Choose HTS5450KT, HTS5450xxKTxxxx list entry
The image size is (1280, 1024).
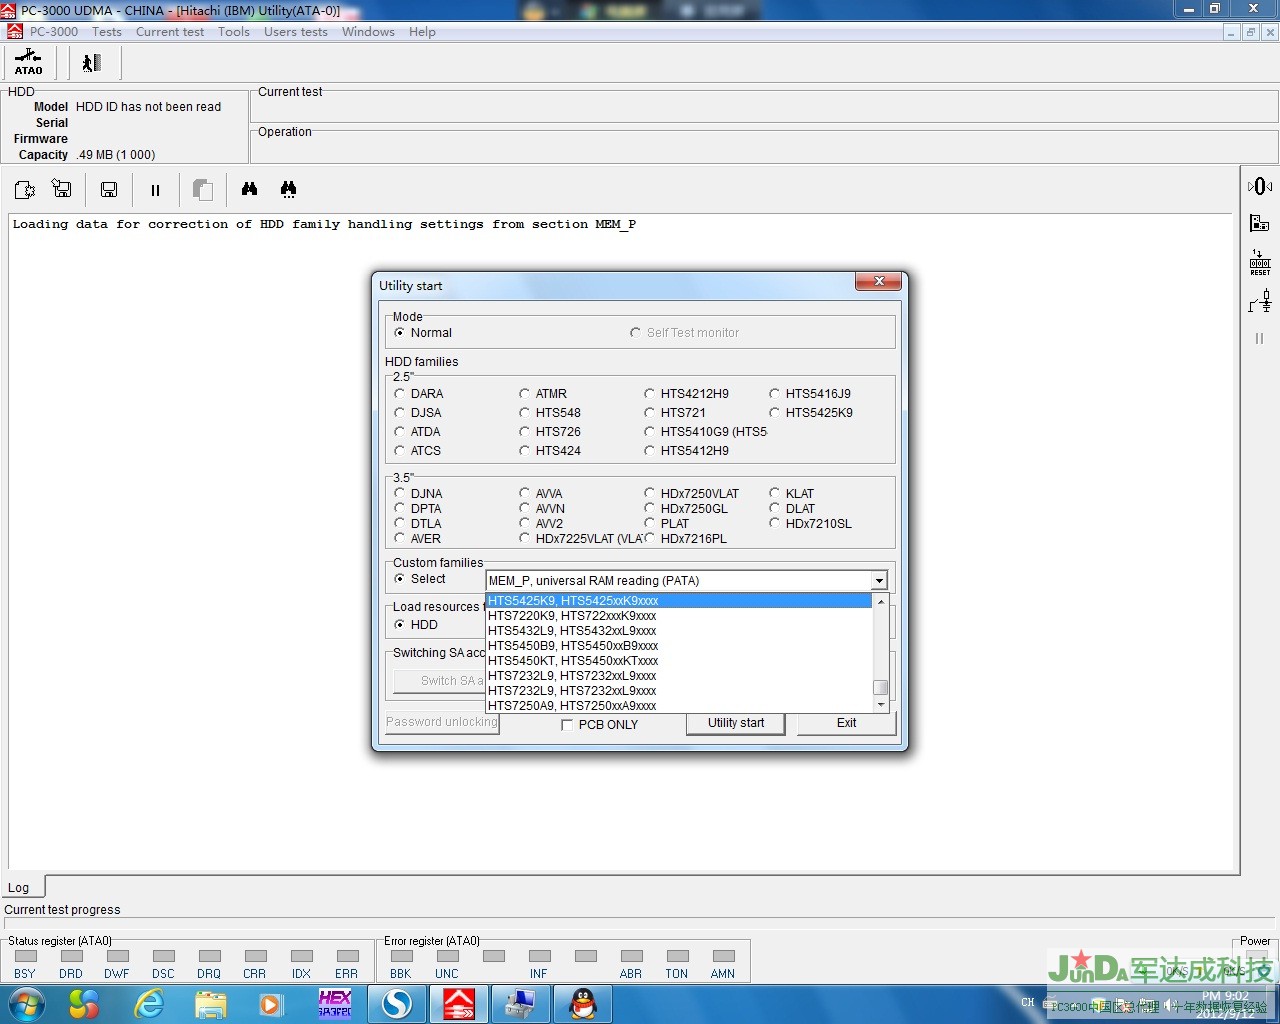click(679, 661)
